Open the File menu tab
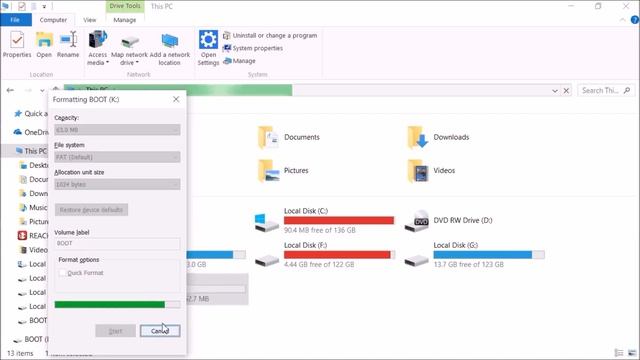 (x=15, y=20)
